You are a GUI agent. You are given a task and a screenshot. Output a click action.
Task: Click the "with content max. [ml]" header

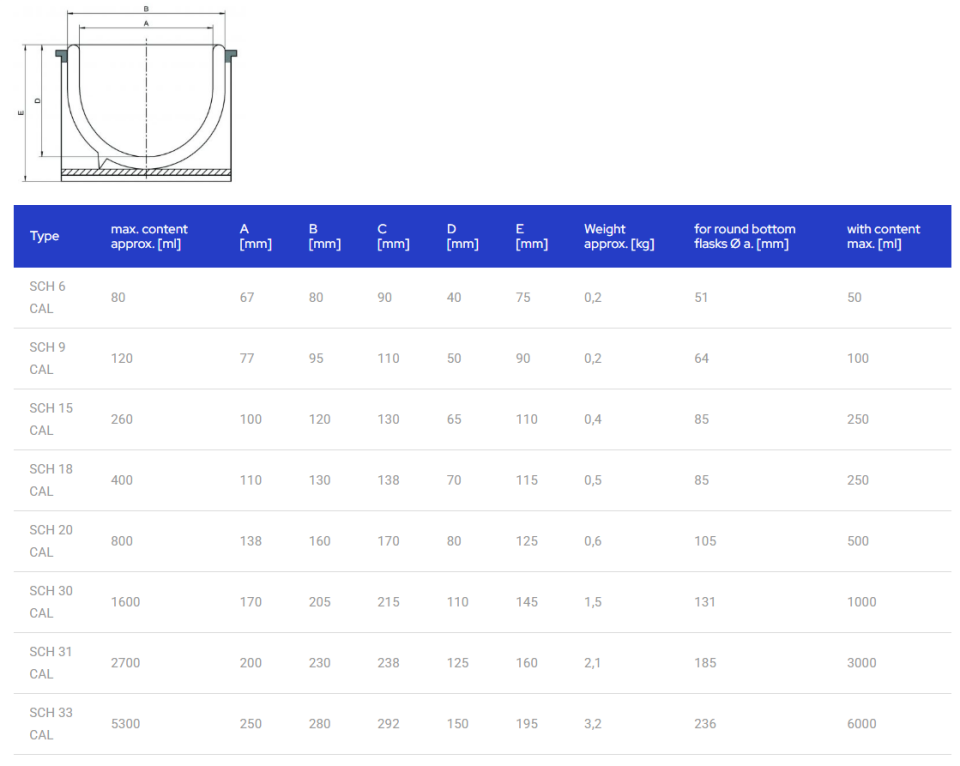pyautogui.click(x=883, y=236)
